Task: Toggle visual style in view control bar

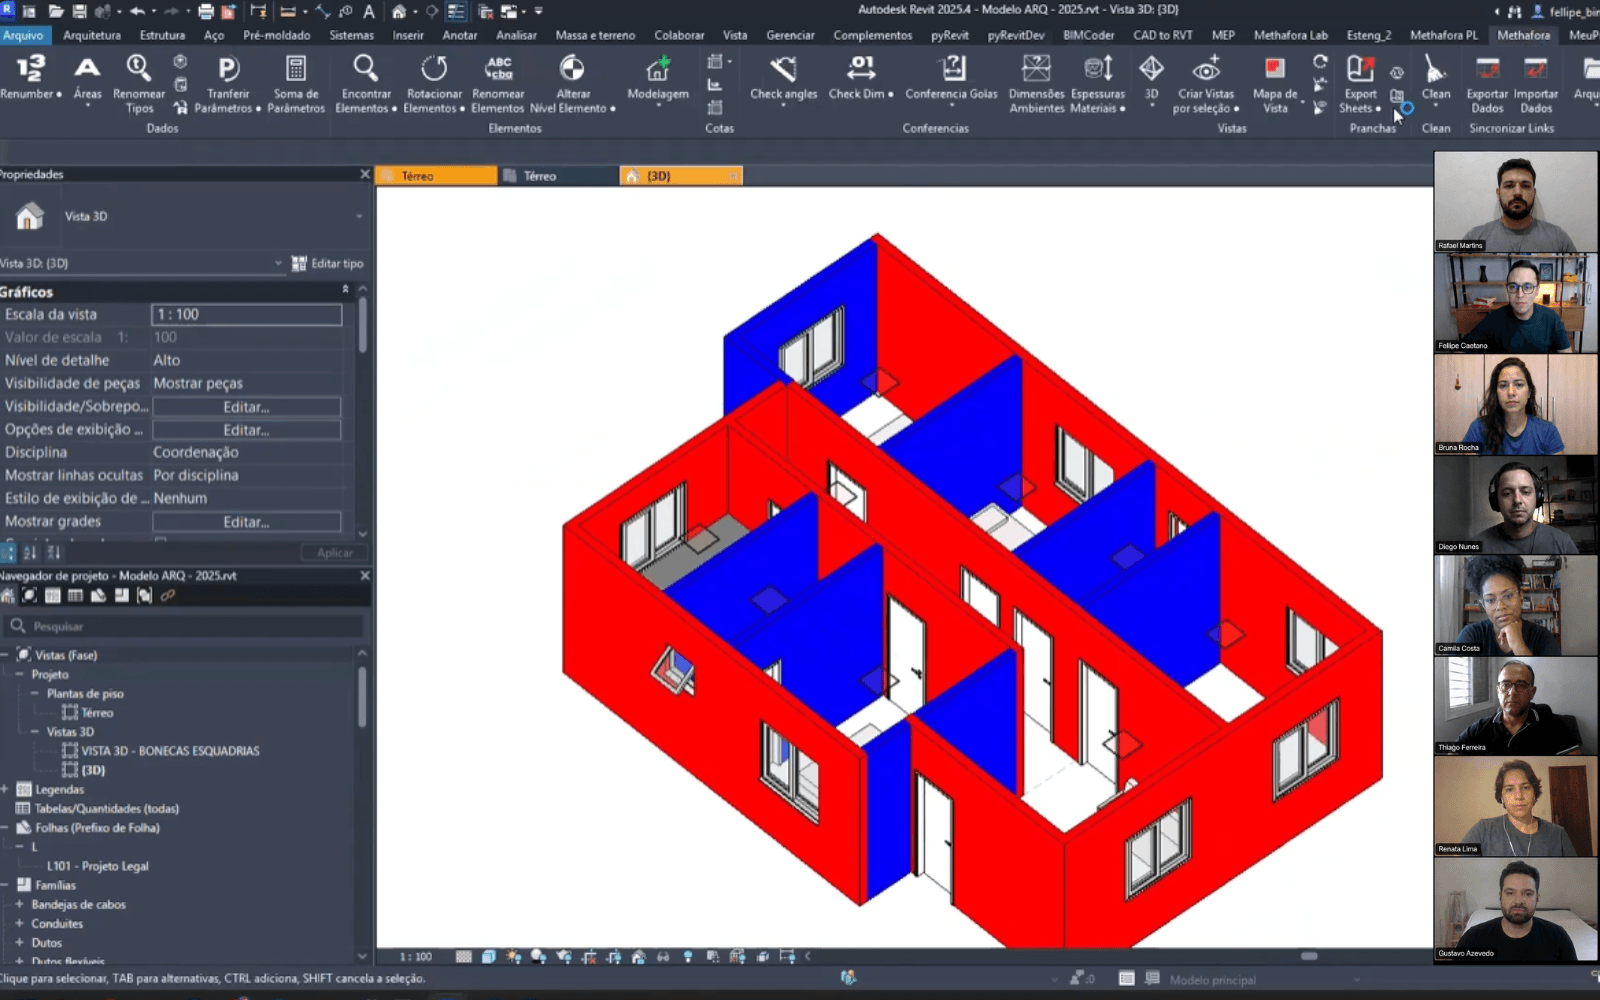Action: tap(489, 956)
